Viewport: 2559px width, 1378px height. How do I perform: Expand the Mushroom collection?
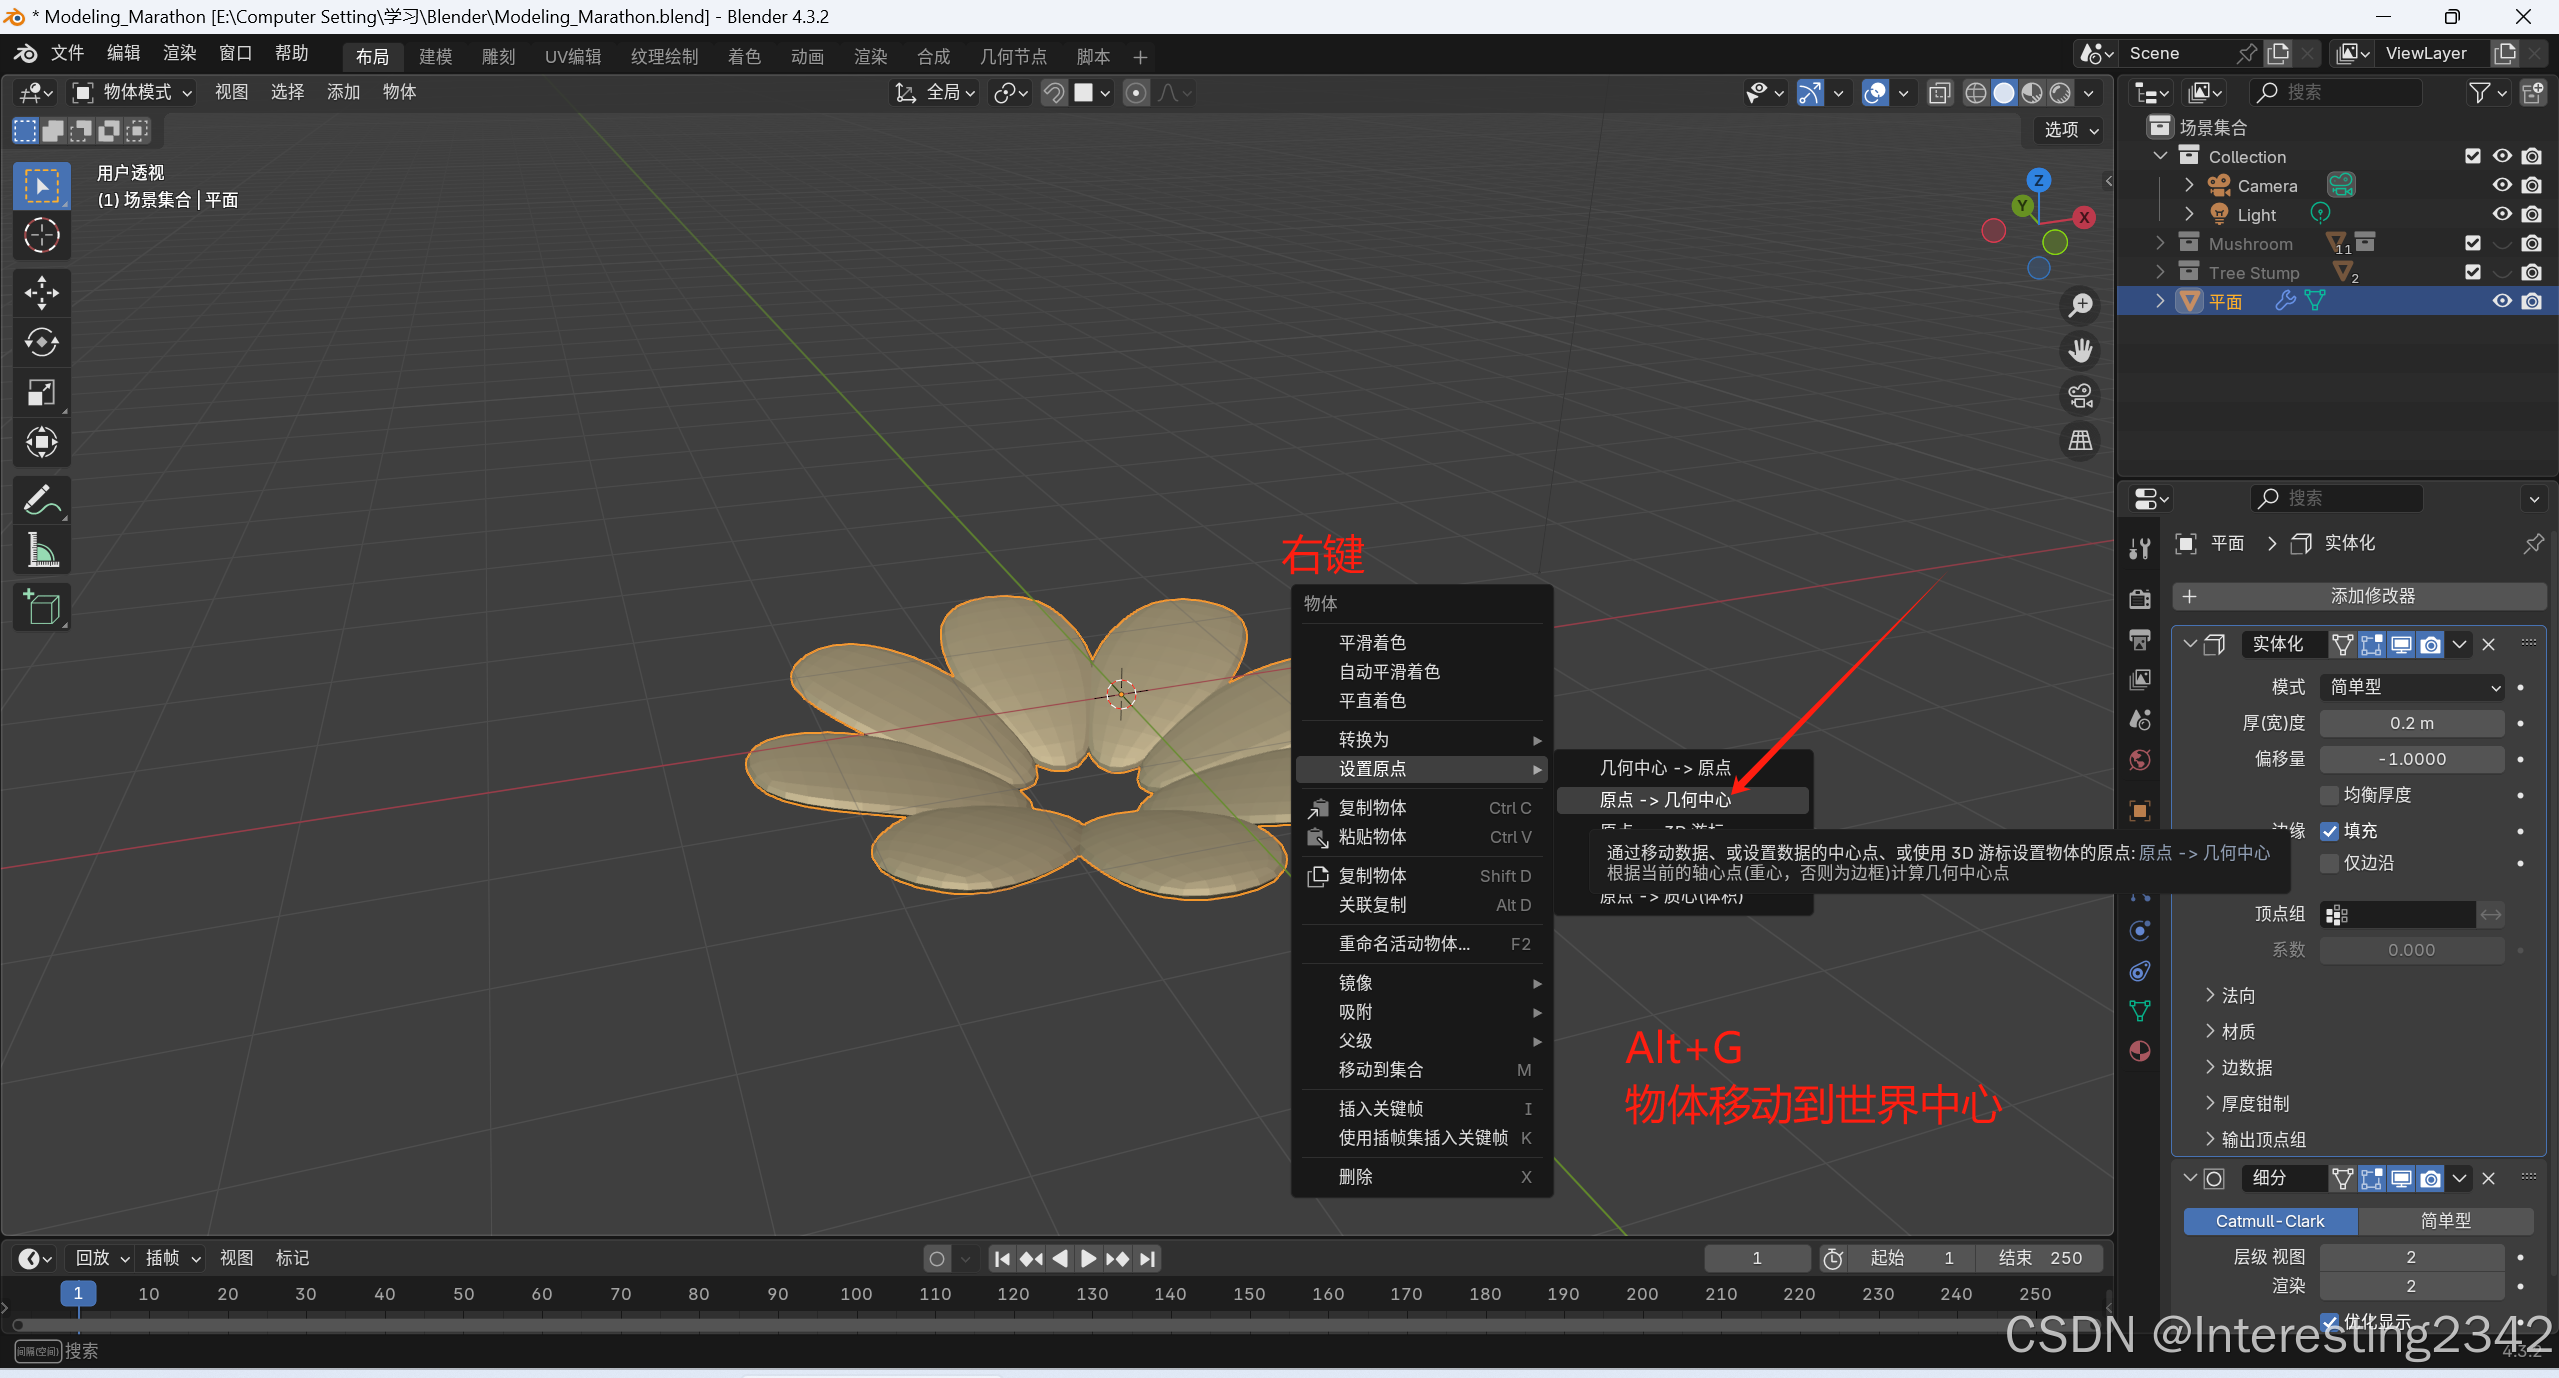click(x=2160, y=243)
